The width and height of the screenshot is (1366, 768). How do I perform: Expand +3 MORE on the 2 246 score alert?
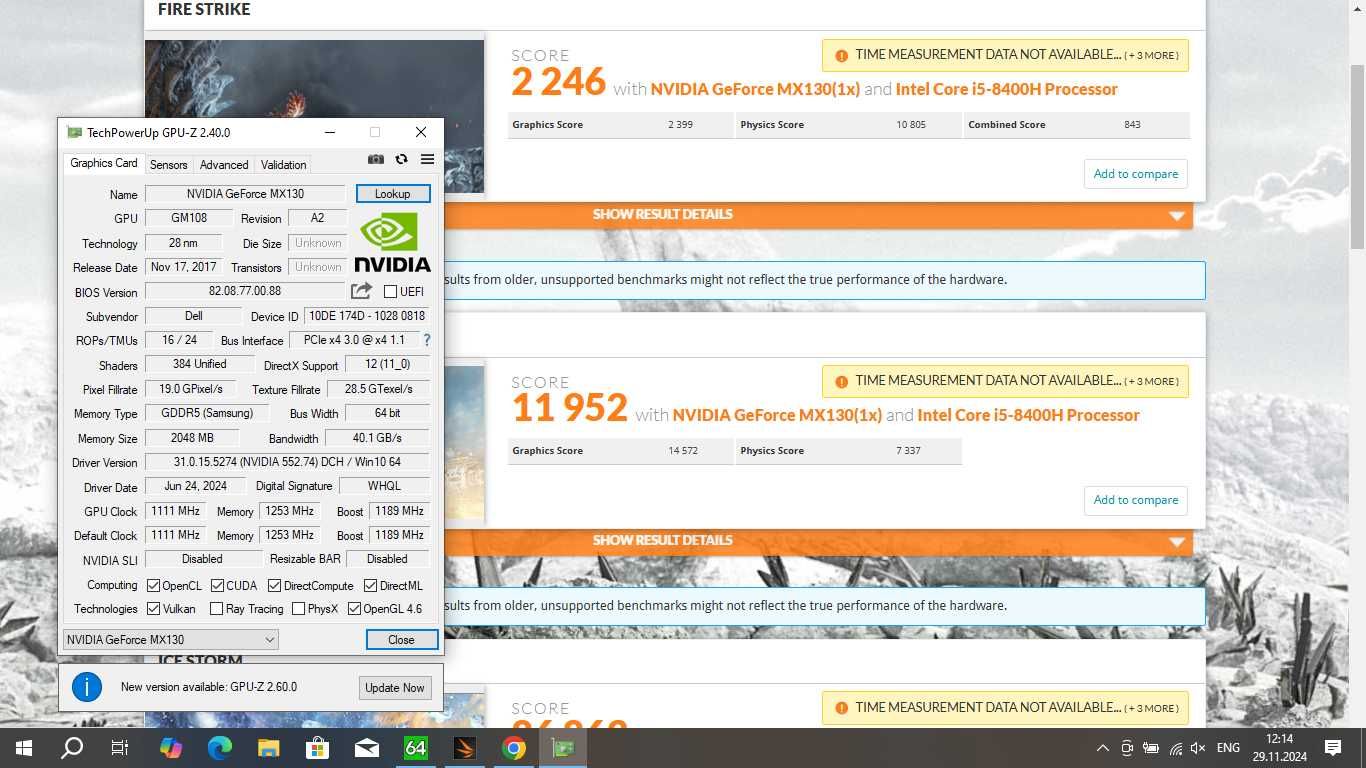tap(1151, 55)
